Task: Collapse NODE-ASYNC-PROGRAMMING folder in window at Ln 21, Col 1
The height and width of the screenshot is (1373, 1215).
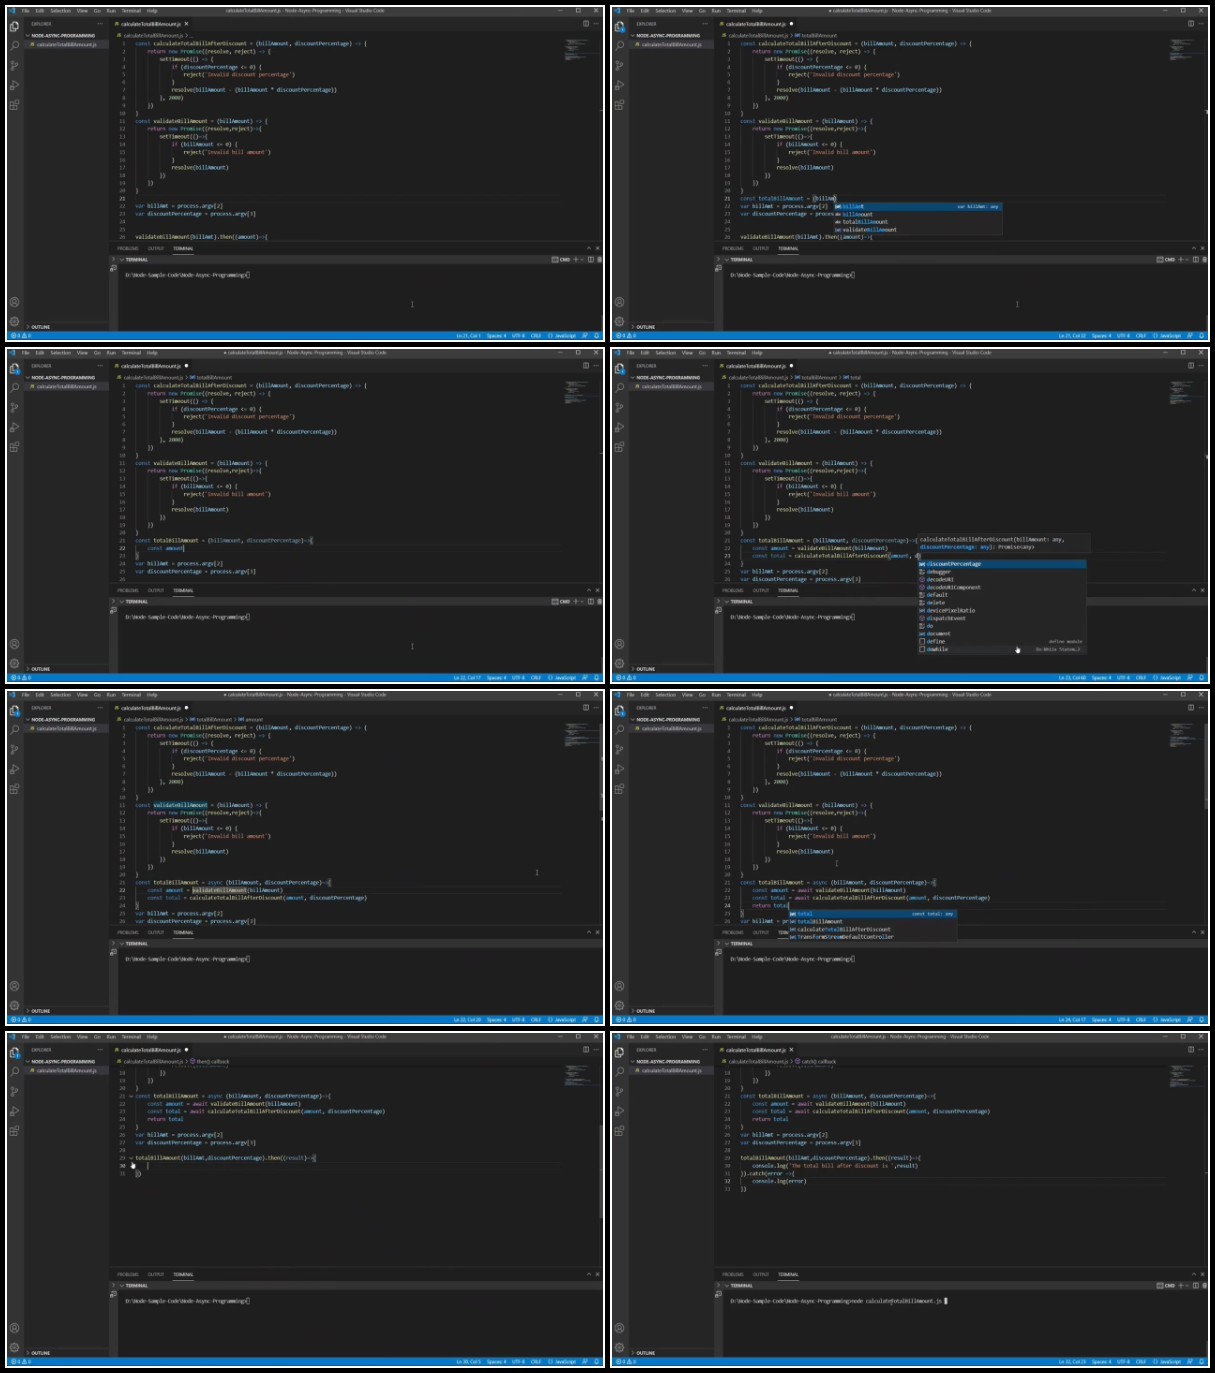Action: pyautogui.click(x=62, y=35)
